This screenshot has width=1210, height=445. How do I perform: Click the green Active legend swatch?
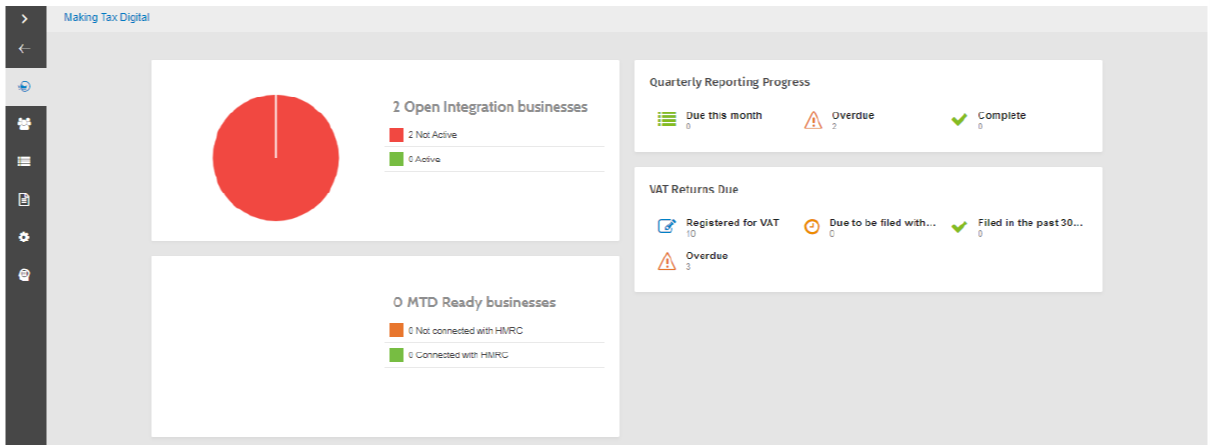click(x=396, y=159)
